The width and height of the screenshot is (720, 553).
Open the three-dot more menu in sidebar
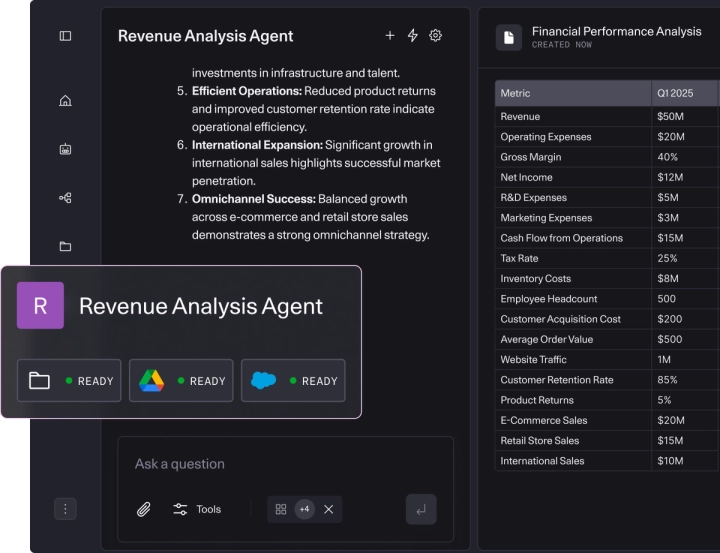click(65, 509)
